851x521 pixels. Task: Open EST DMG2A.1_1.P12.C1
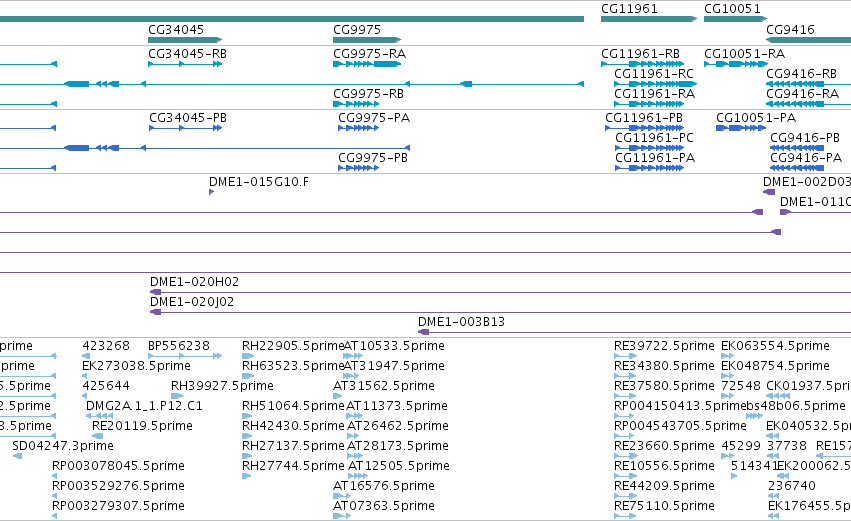click(x=144, y=405)
